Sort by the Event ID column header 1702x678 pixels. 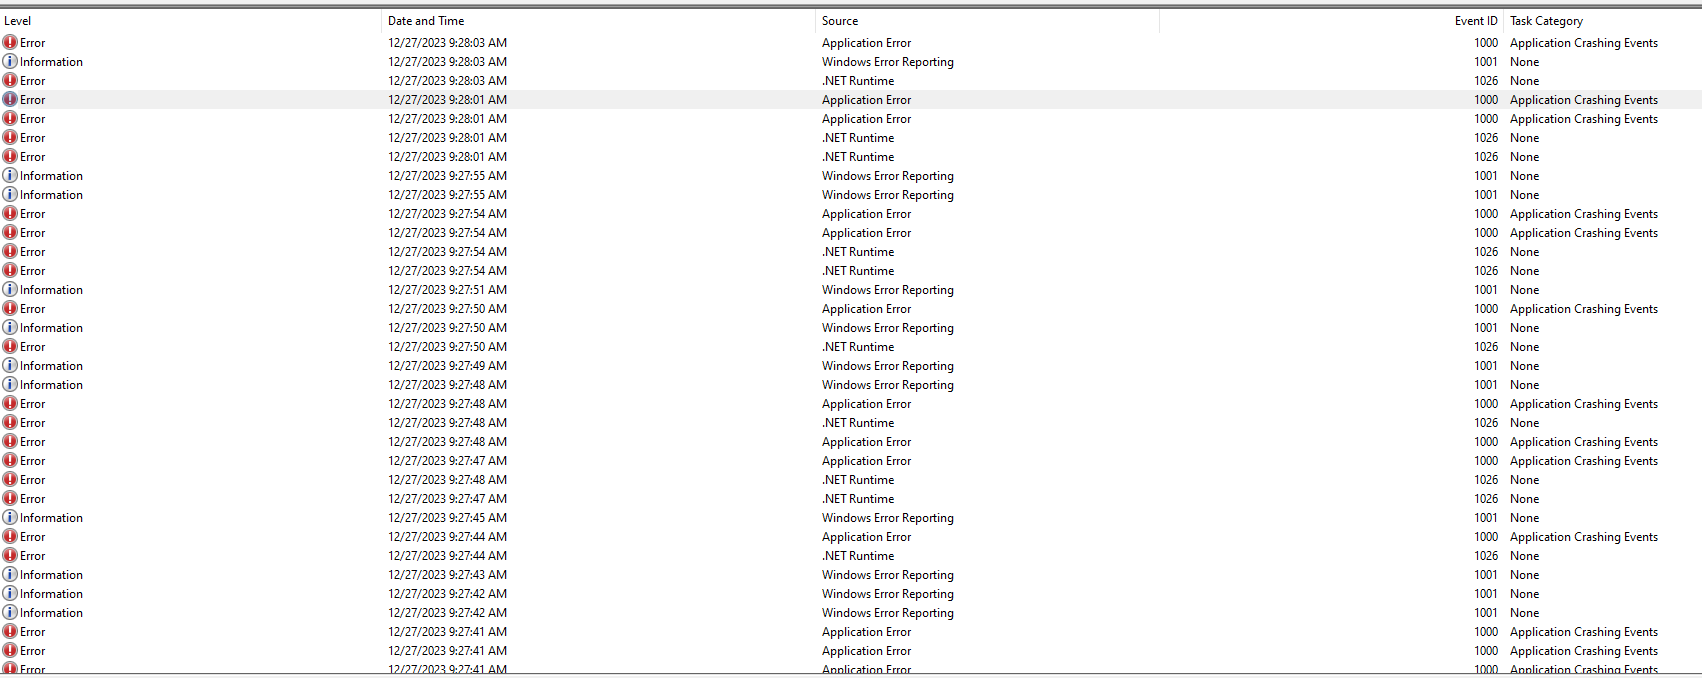(1331, 21)
